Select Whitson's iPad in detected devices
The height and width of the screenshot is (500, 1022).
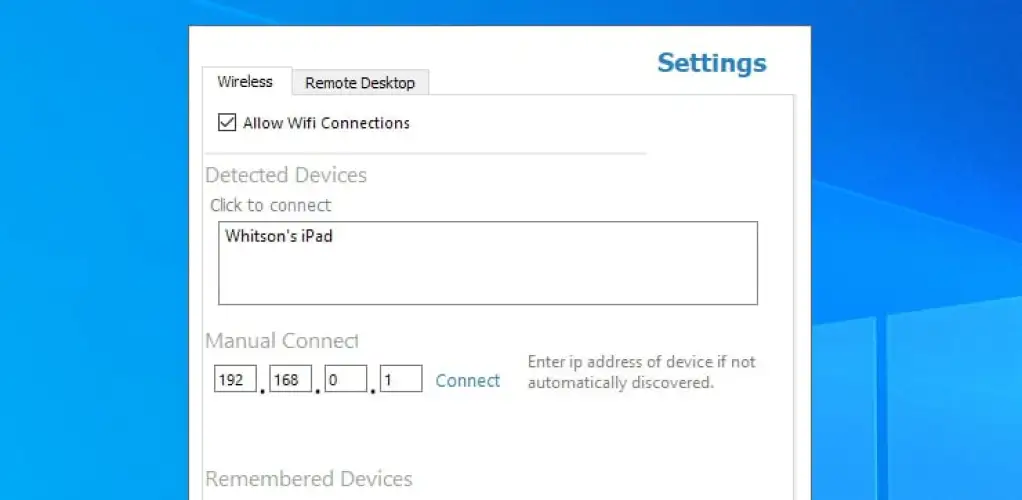coord(278,237)
